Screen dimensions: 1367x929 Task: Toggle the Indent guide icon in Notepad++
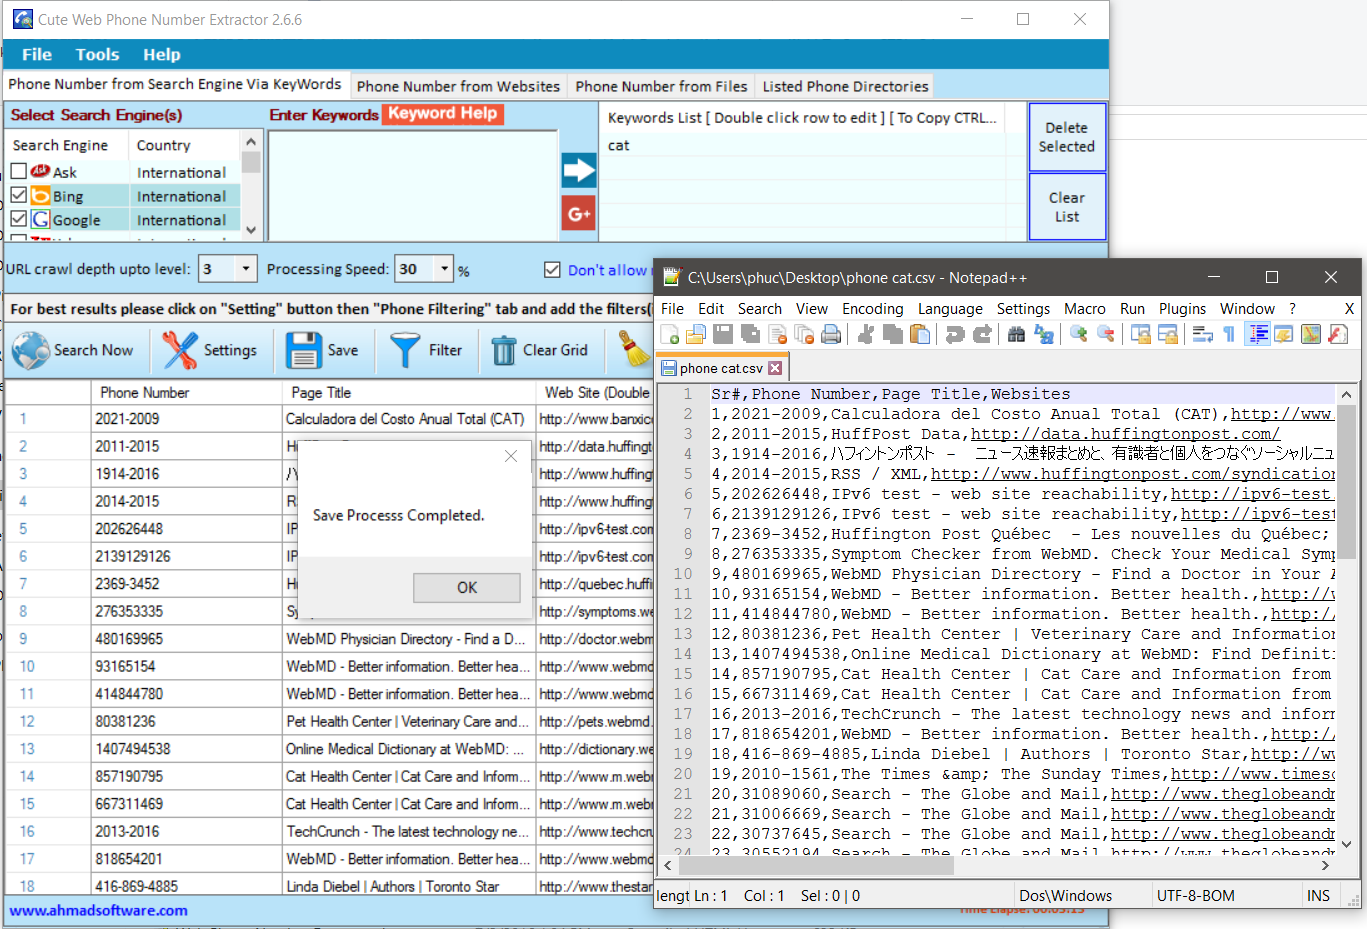(x=1257, y=334)
